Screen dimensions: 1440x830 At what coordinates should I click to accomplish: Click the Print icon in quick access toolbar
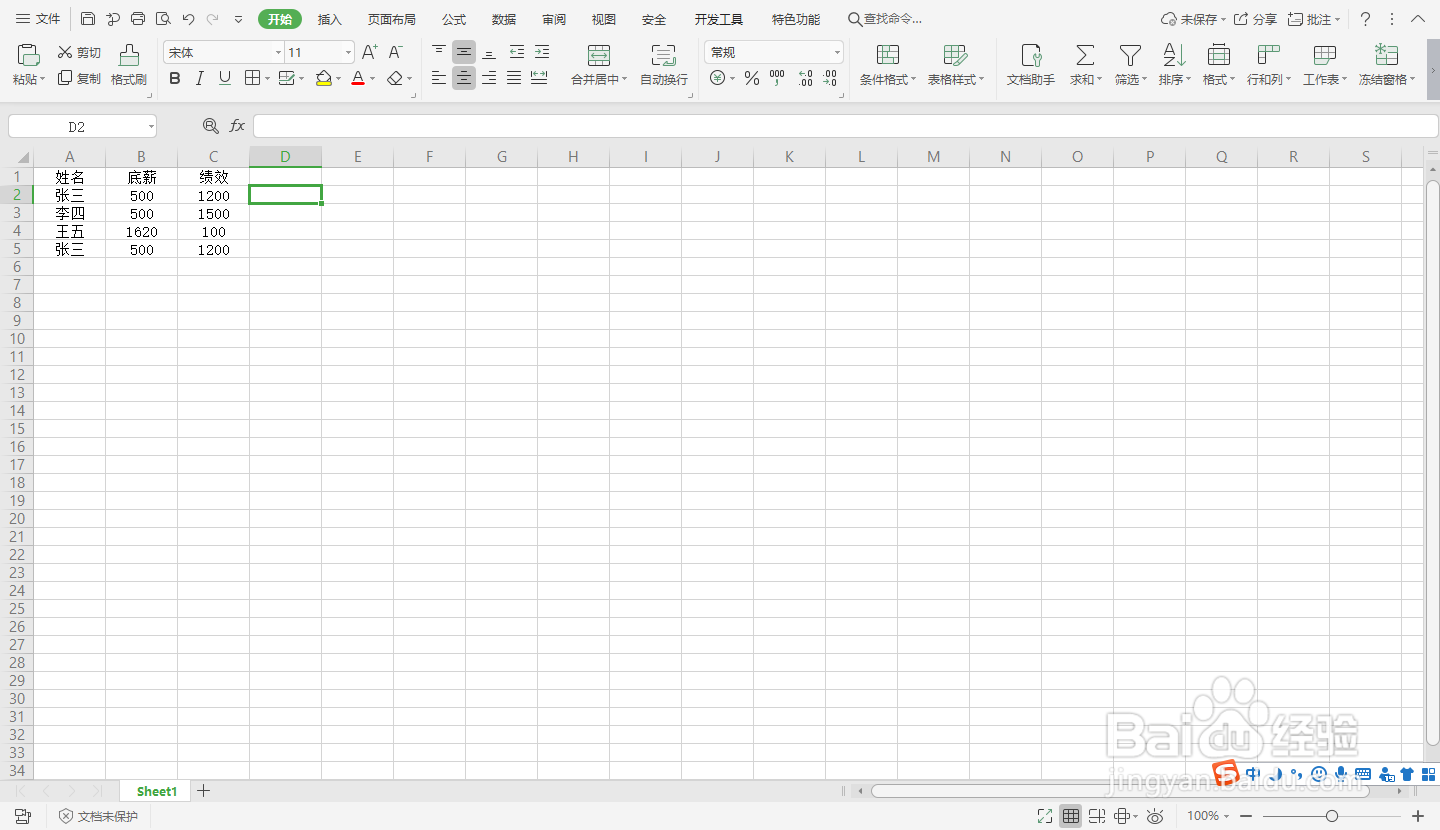point(138,19)
